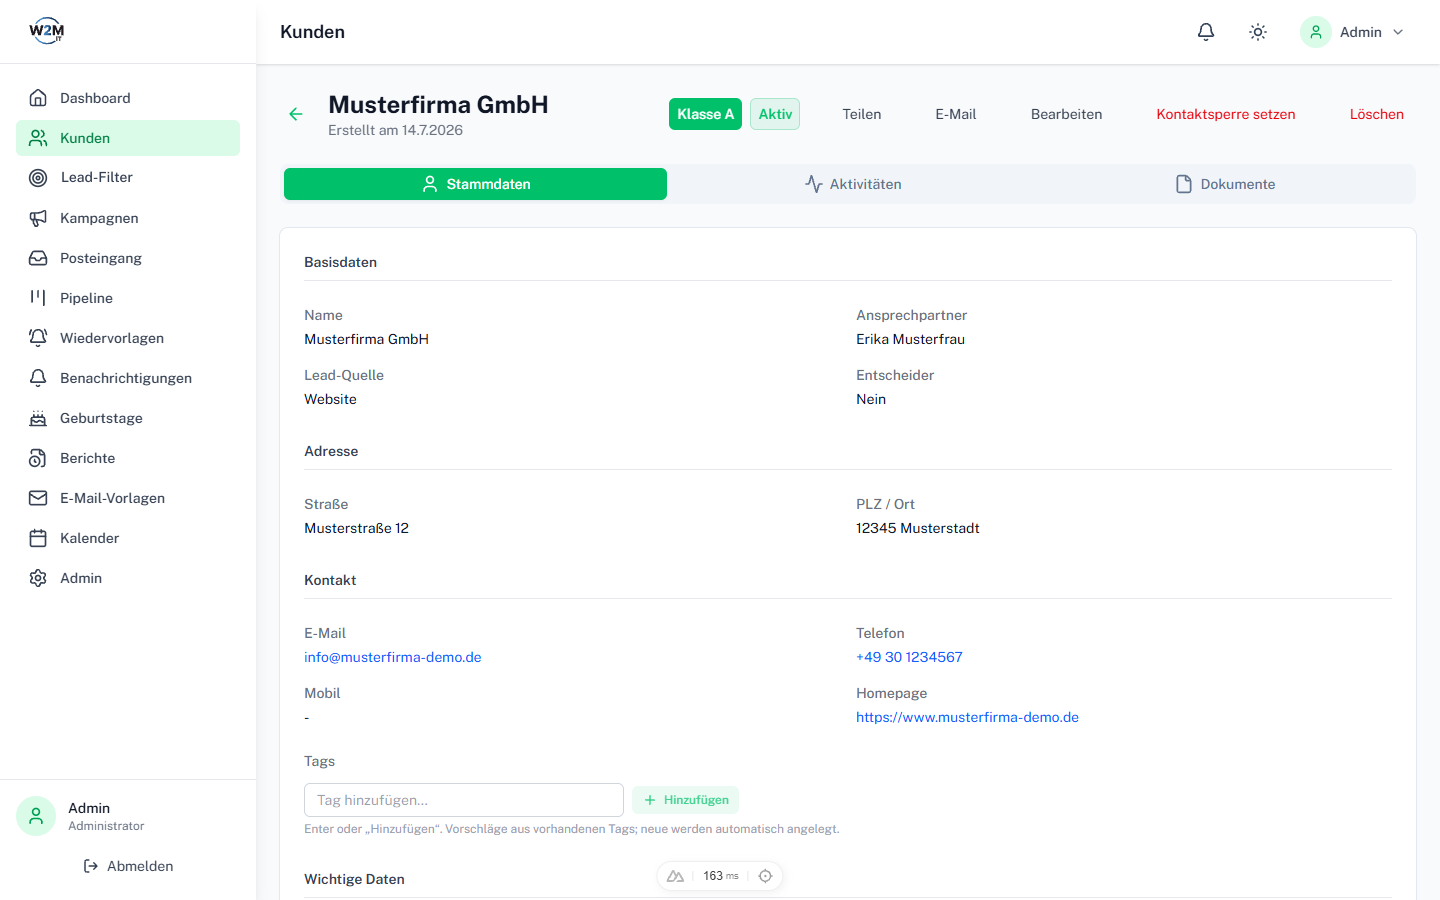Click the Pipeline columns icon
Viewport: 1440px width, 900px height.
pos(38,298)
